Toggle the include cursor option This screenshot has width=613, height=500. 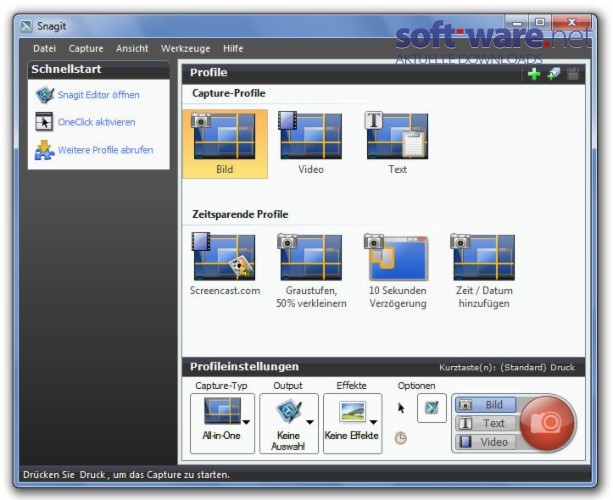[401, 408]
